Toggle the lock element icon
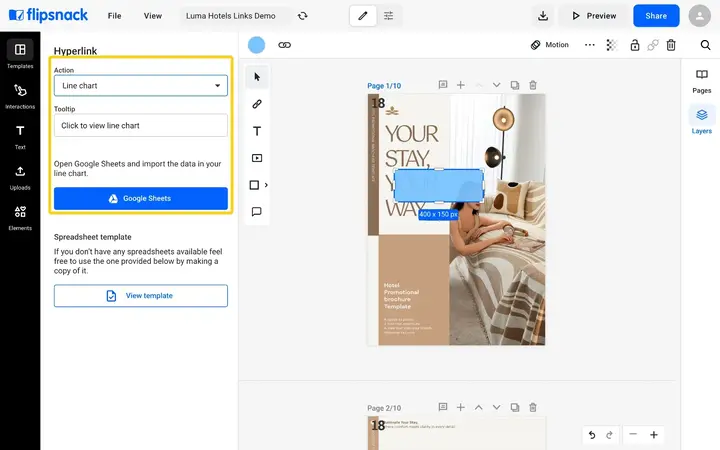 635,45
